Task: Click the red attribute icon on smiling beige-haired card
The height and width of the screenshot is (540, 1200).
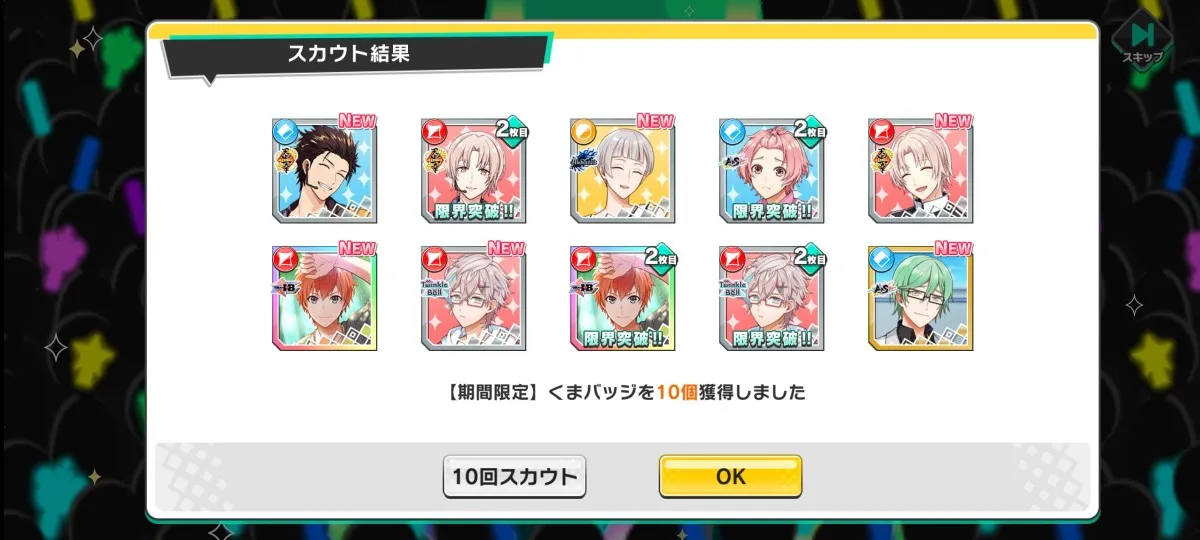Action: (882, 131)
